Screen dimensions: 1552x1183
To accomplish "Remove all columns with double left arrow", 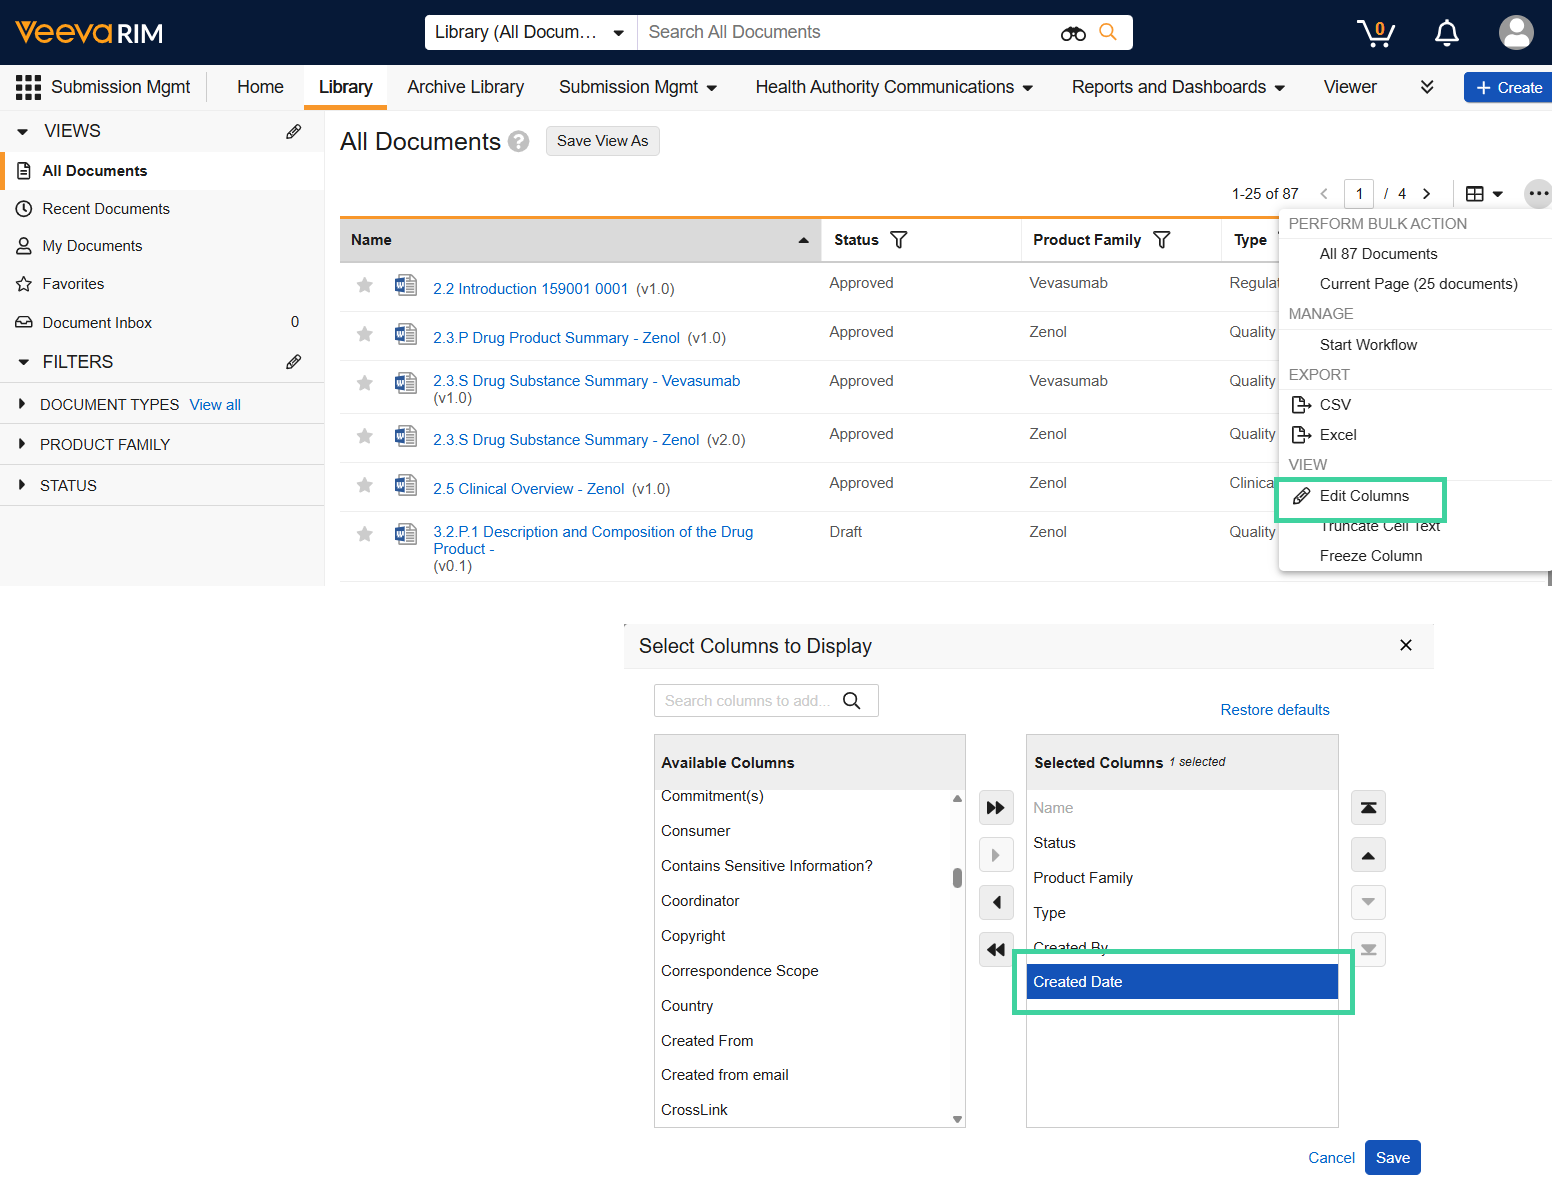I will tap(995, 949).
